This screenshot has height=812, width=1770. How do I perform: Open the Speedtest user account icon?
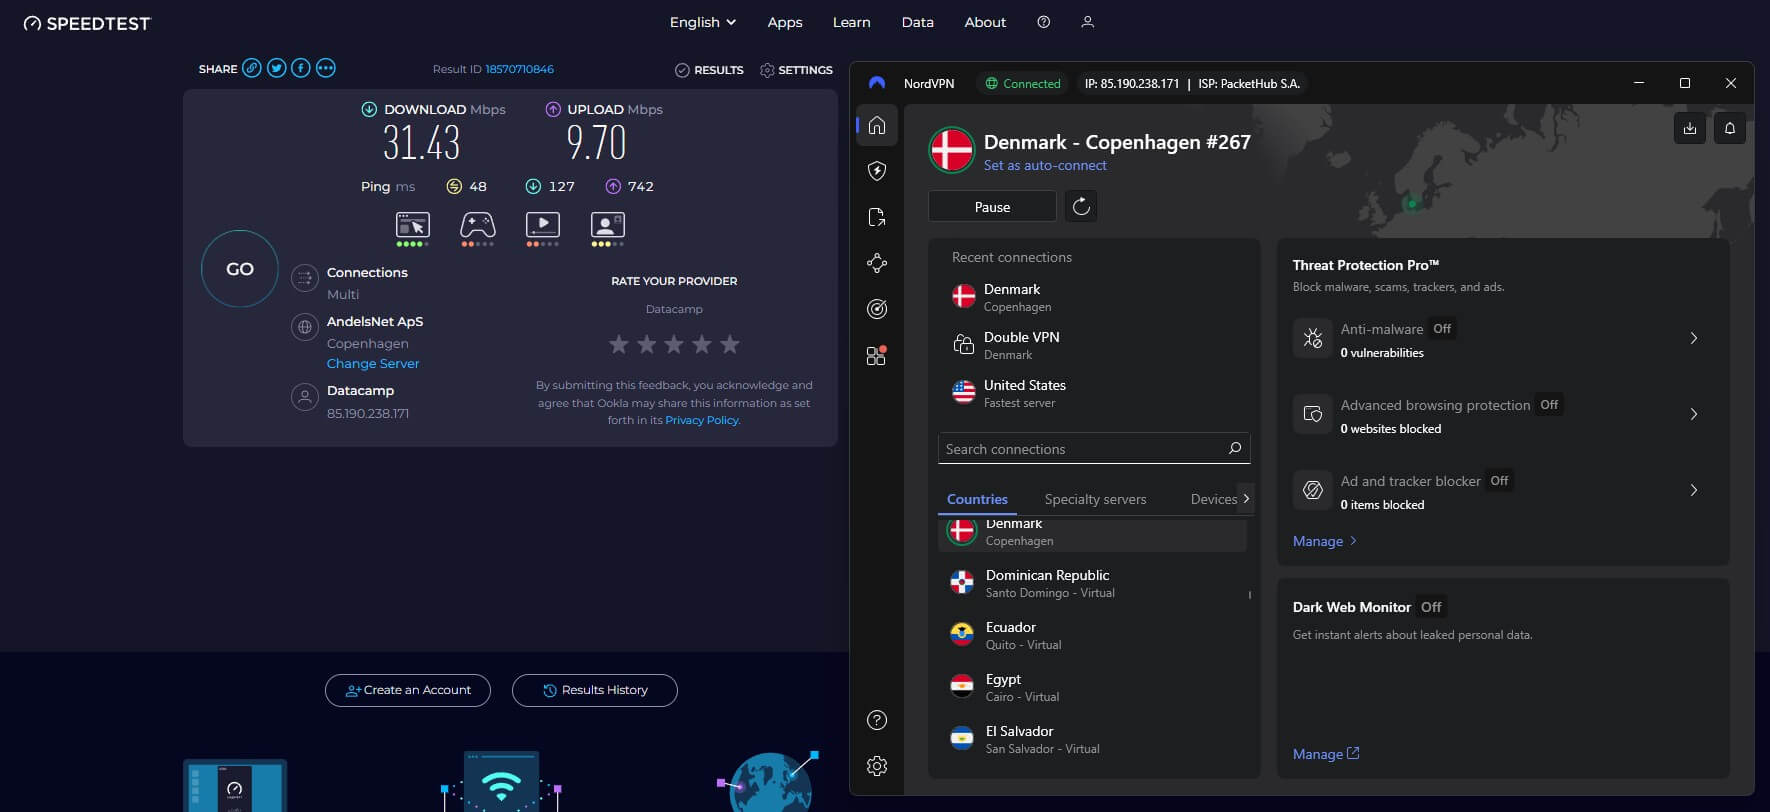point(1087,22)
